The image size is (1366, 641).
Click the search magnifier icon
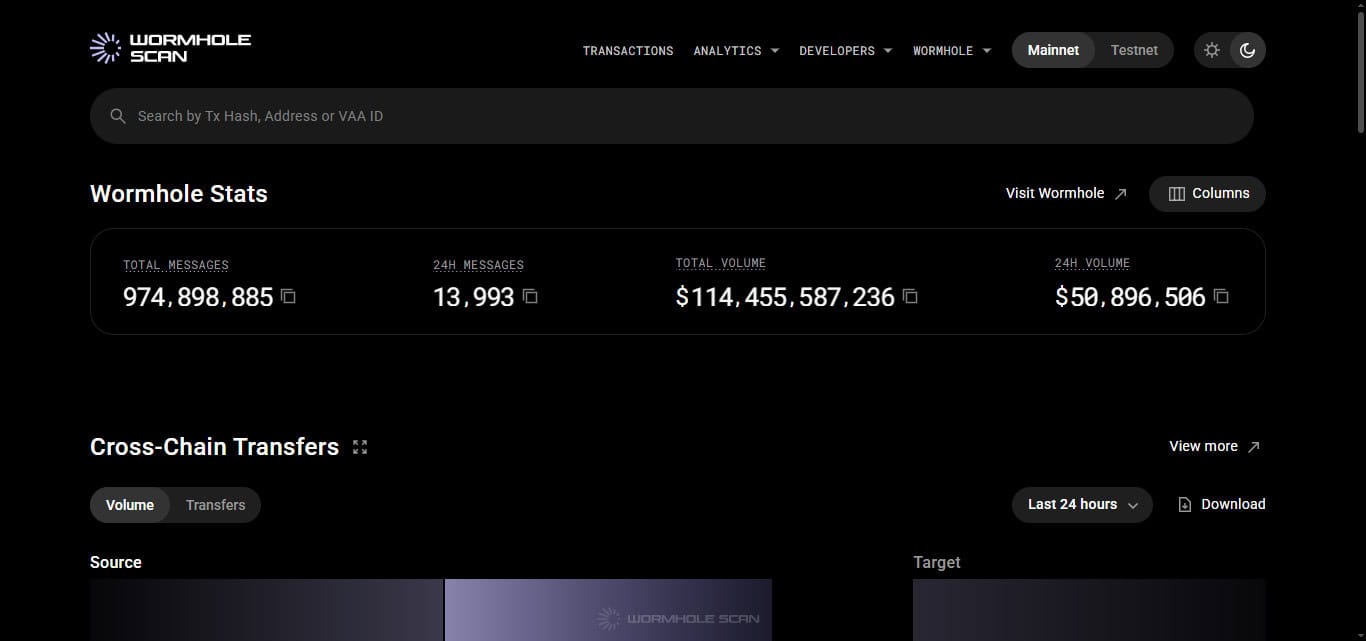[118, 116]
